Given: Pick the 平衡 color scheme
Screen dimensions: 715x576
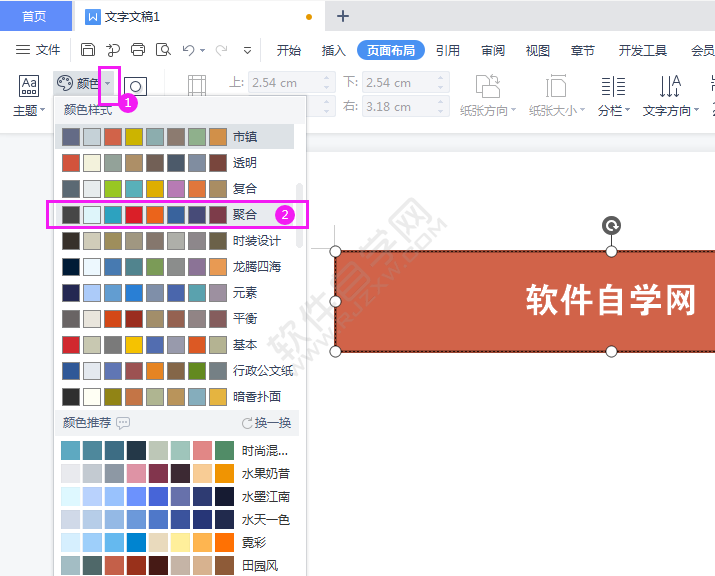Looking at the screenshot, I should pos(175,318).
